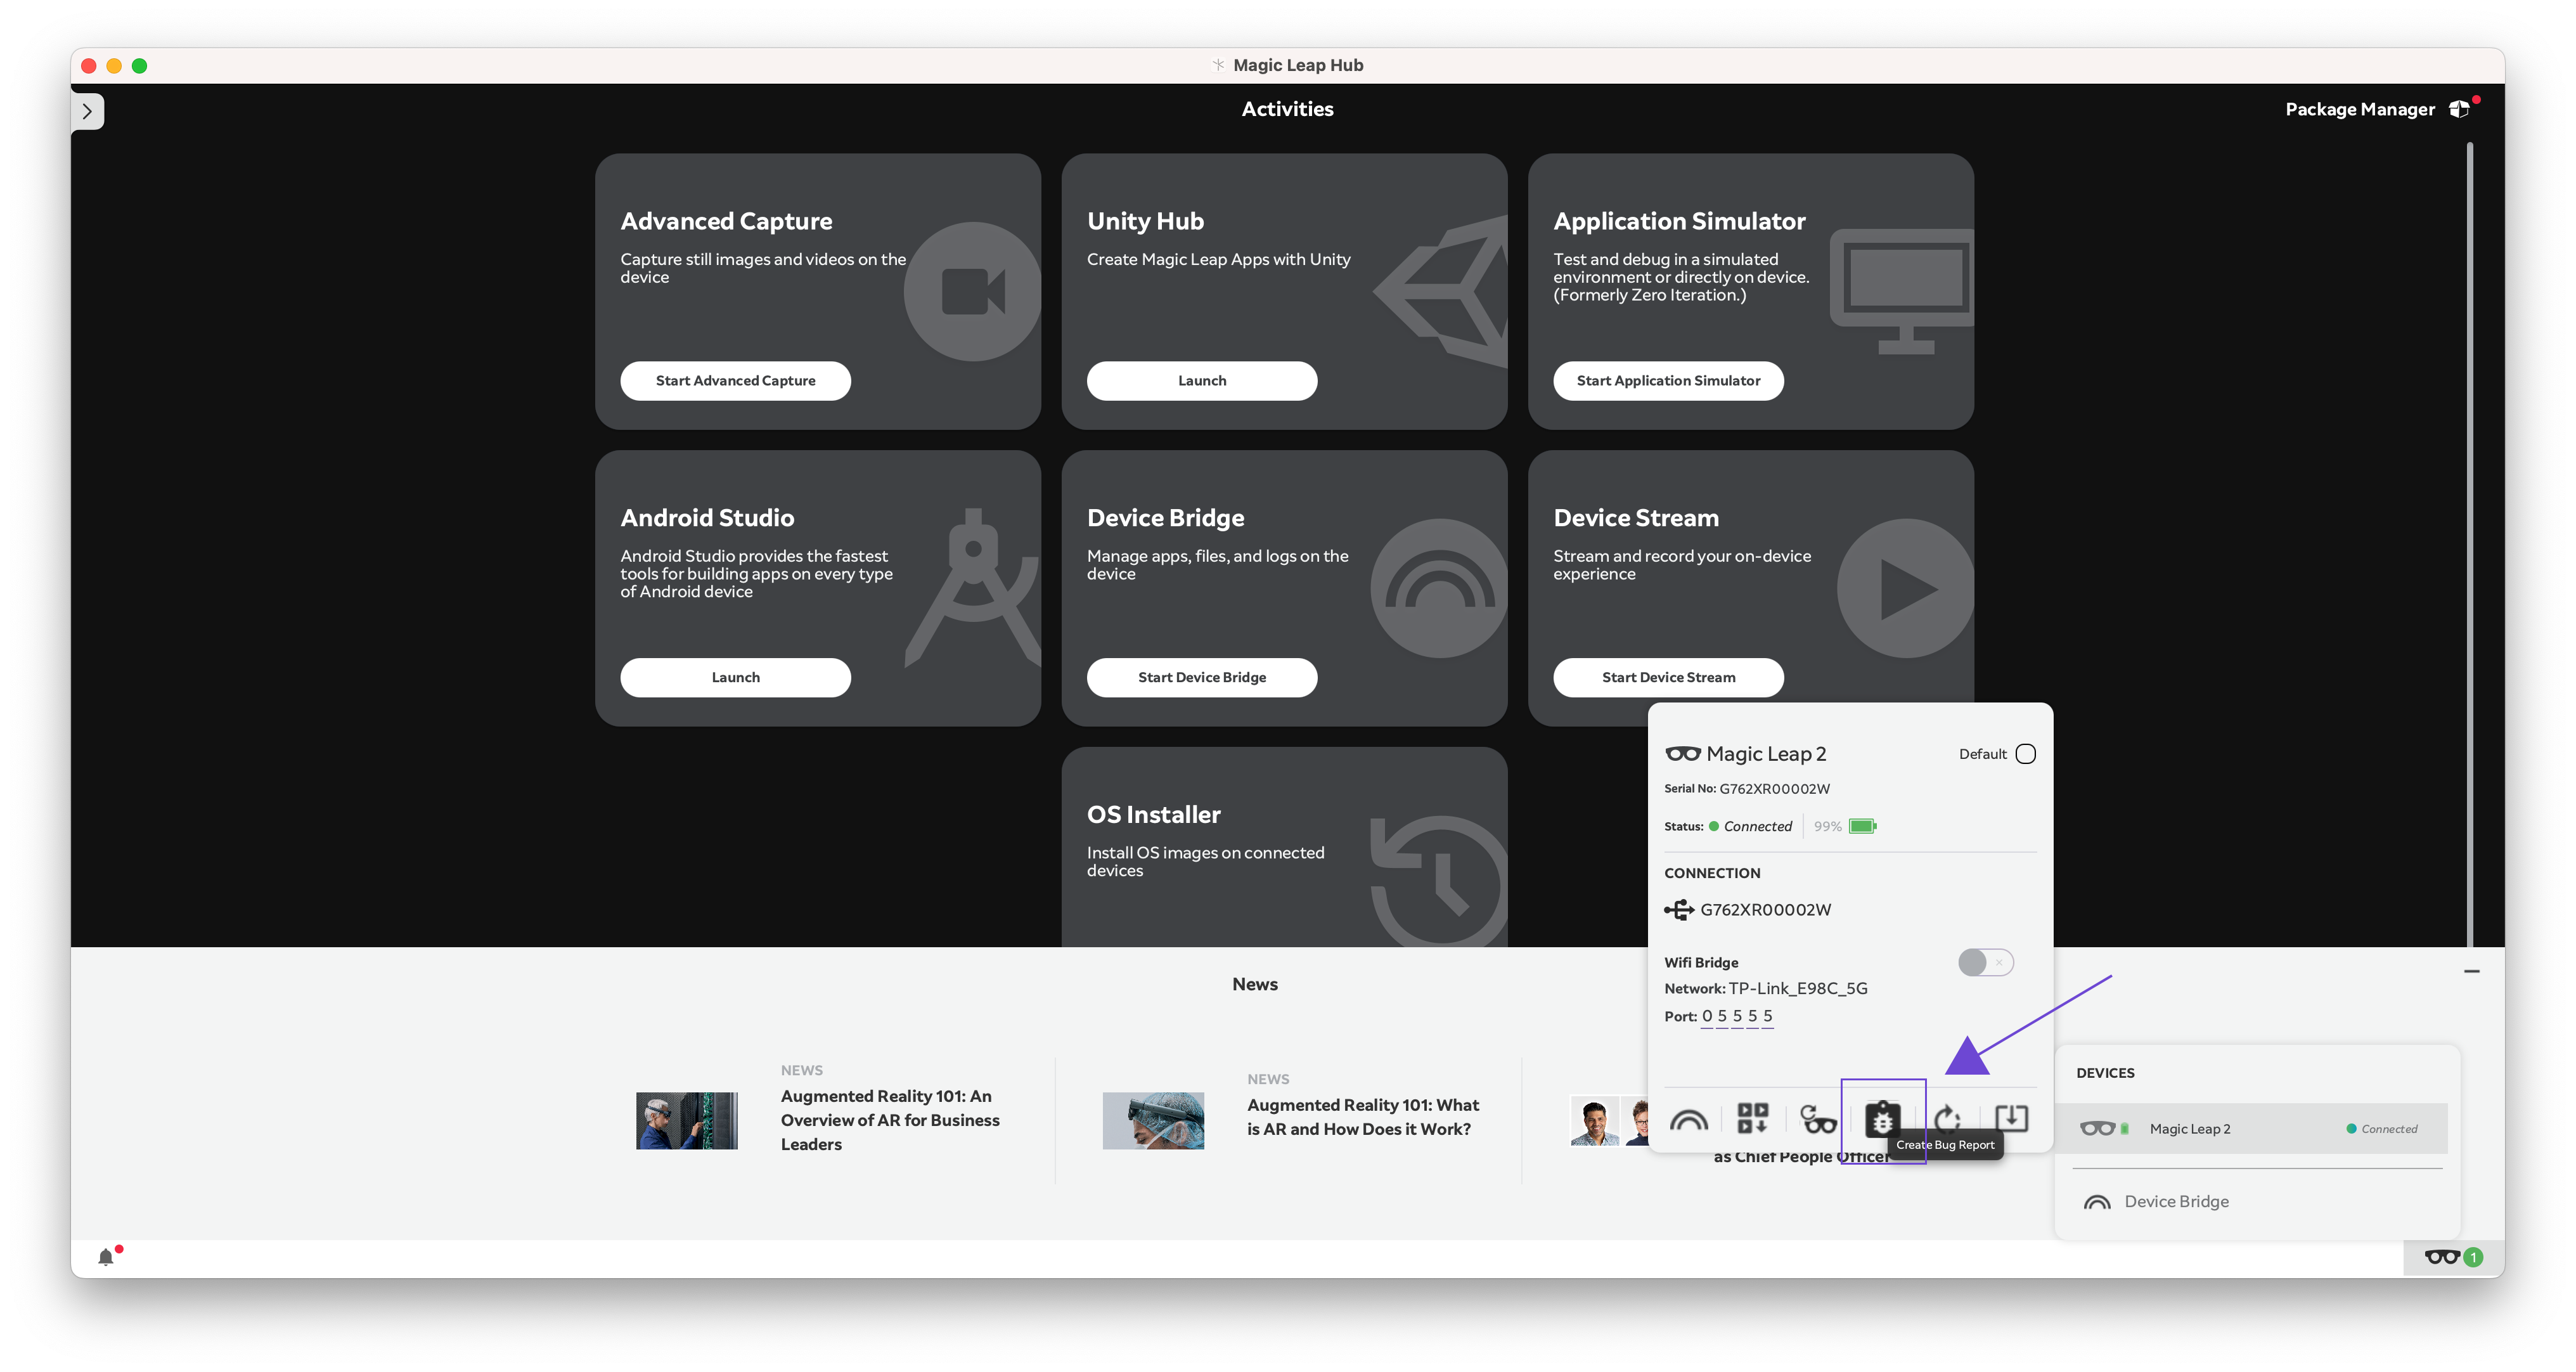Image resolution: width=2576 pixels, height=1372 pixels.
Task: Click the Application Simulator monitor icon
Action: coord(1903,291)
